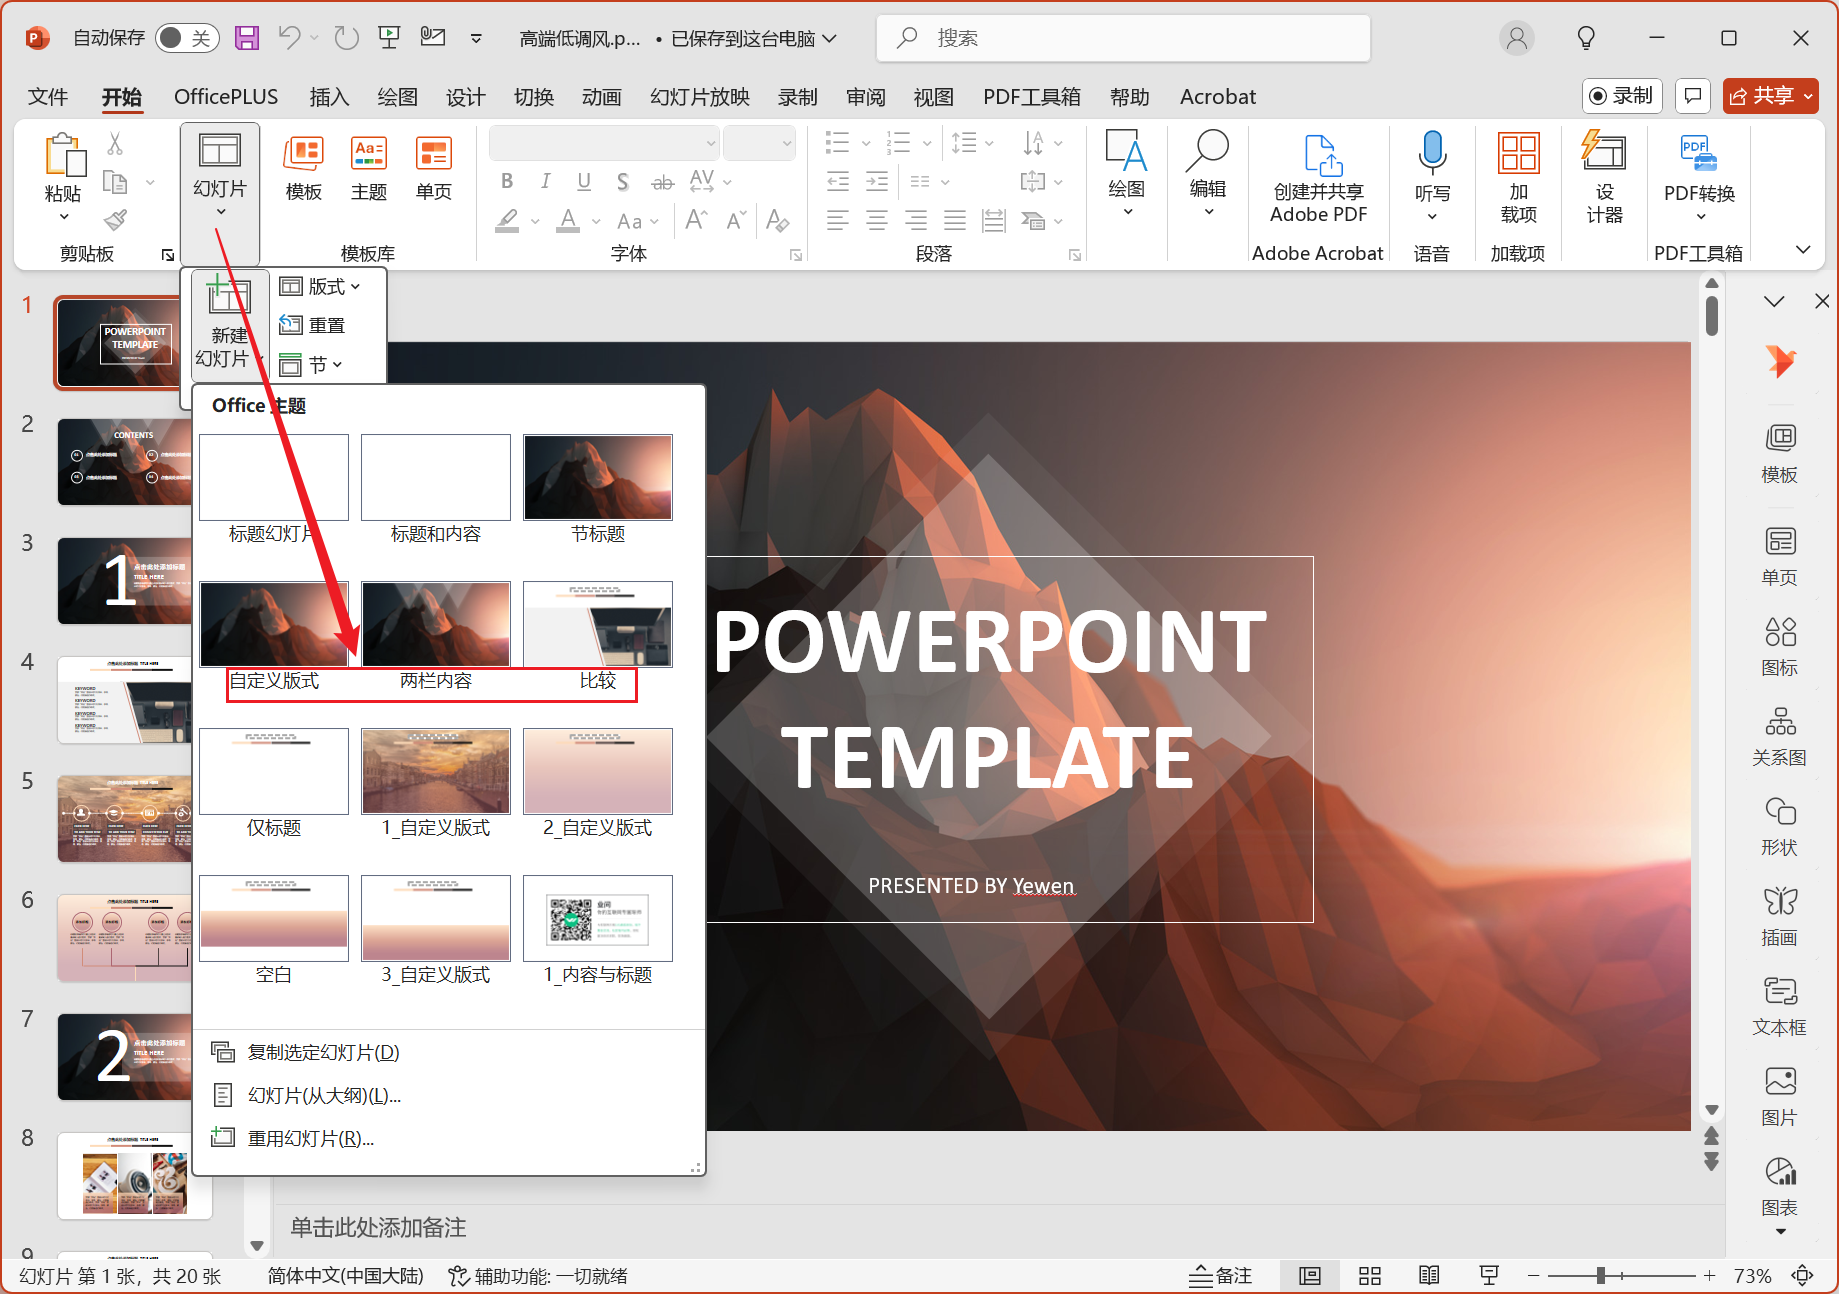The width and height of the screenshot is (1839, 1294).
Task: Click the 共享 share button
Action: click(x=1770, y=96)
